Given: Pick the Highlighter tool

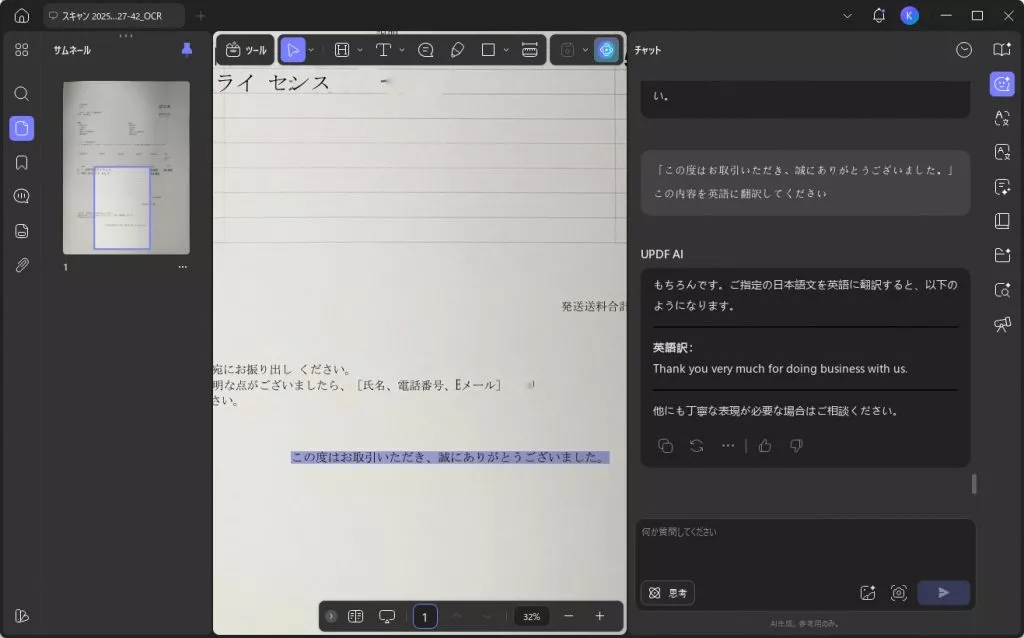Looking at the screenshot, I should coord(458,49).
